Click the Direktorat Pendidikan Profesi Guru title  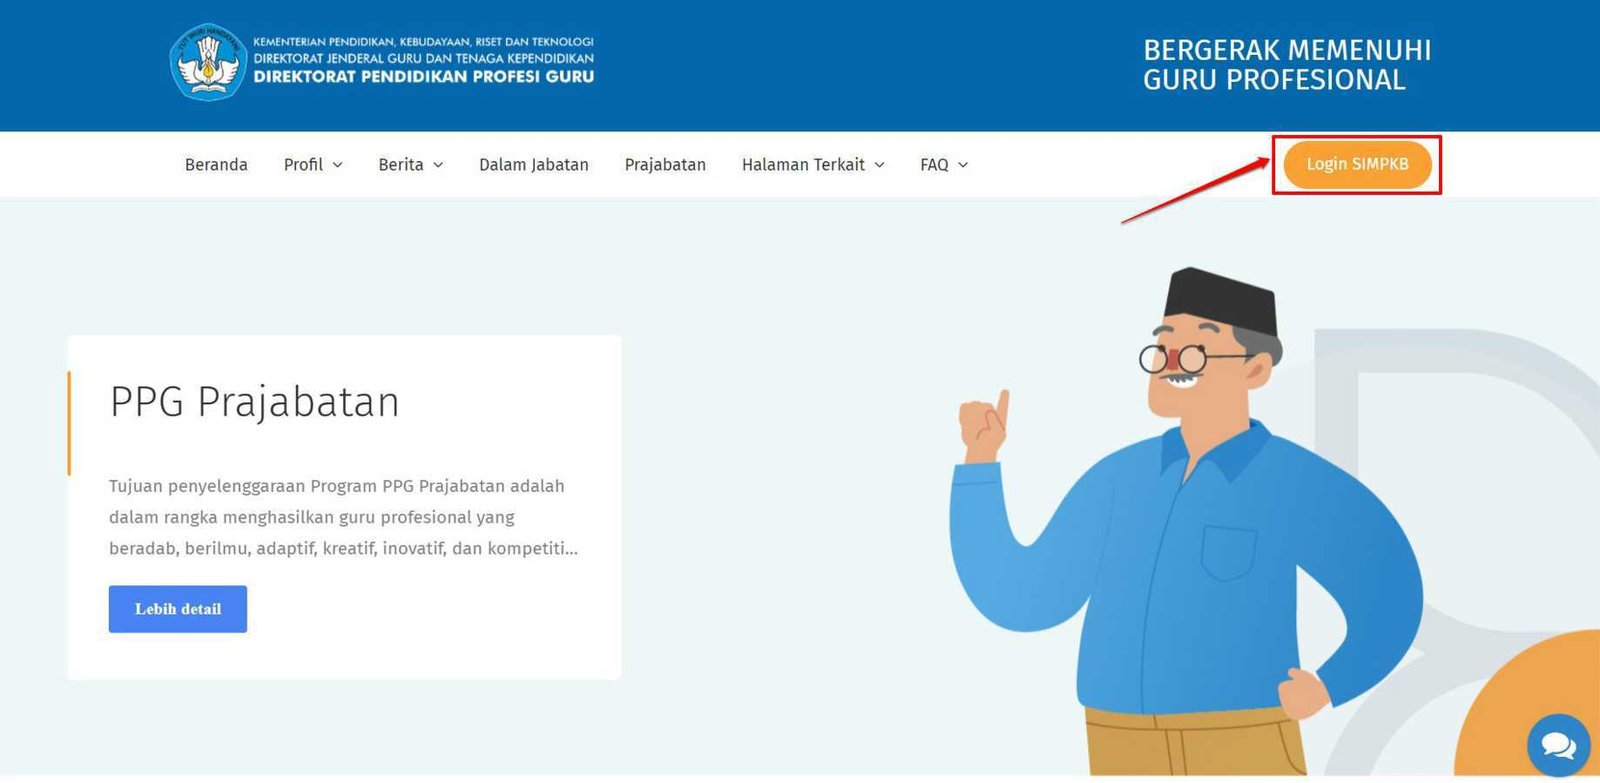pyautogui.click(x=424, y=77)
